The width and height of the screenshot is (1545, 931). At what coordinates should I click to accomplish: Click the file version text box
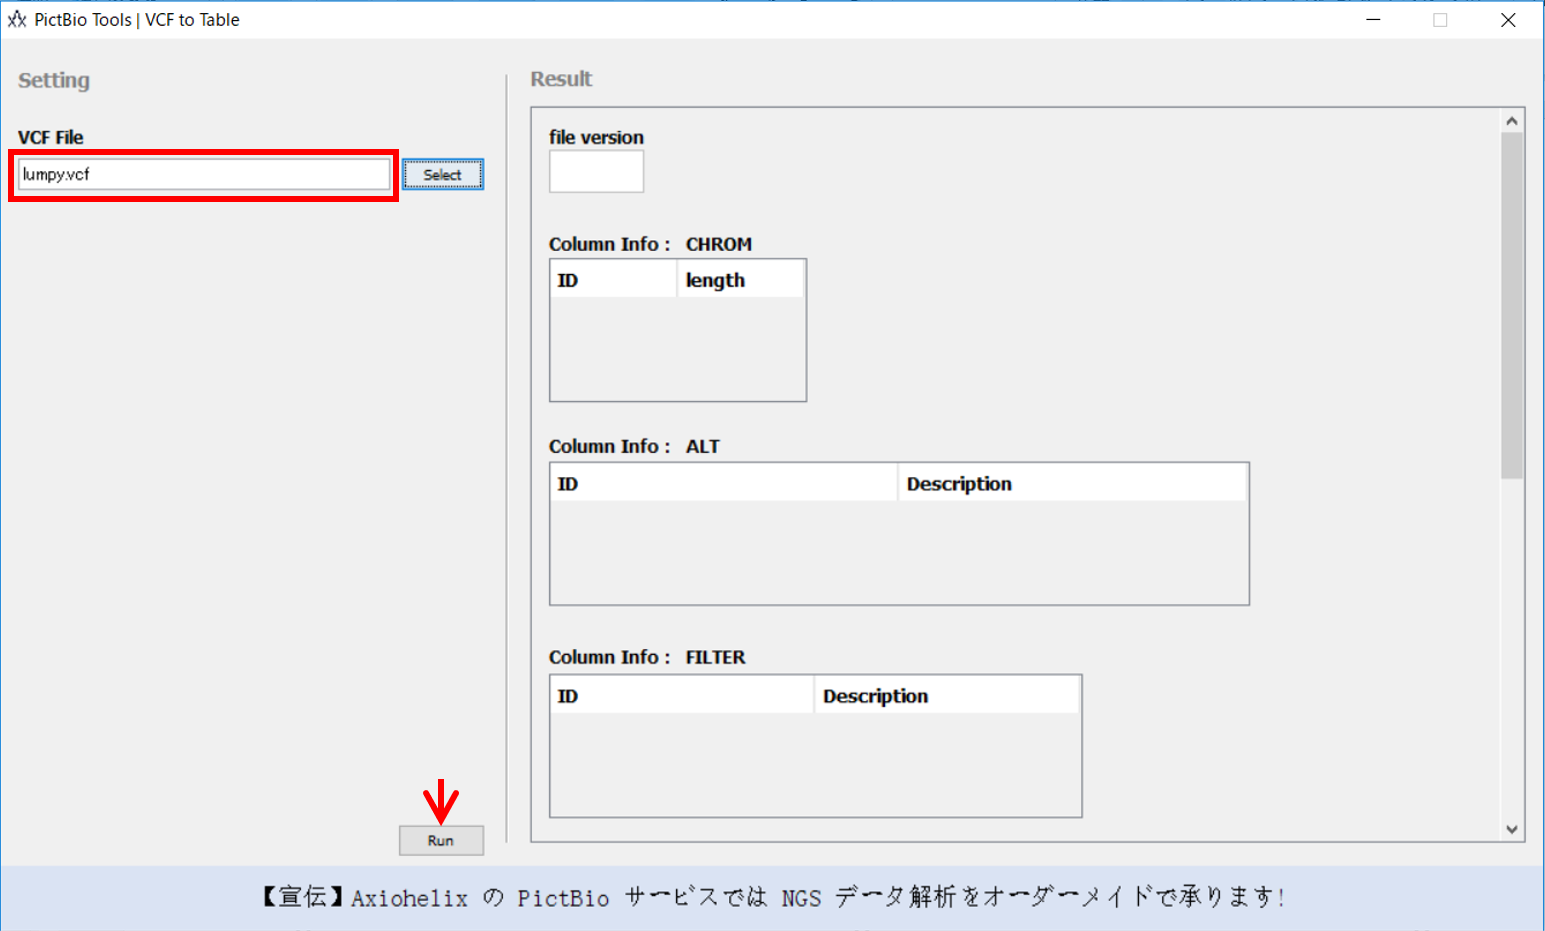(x=596, y=172)
